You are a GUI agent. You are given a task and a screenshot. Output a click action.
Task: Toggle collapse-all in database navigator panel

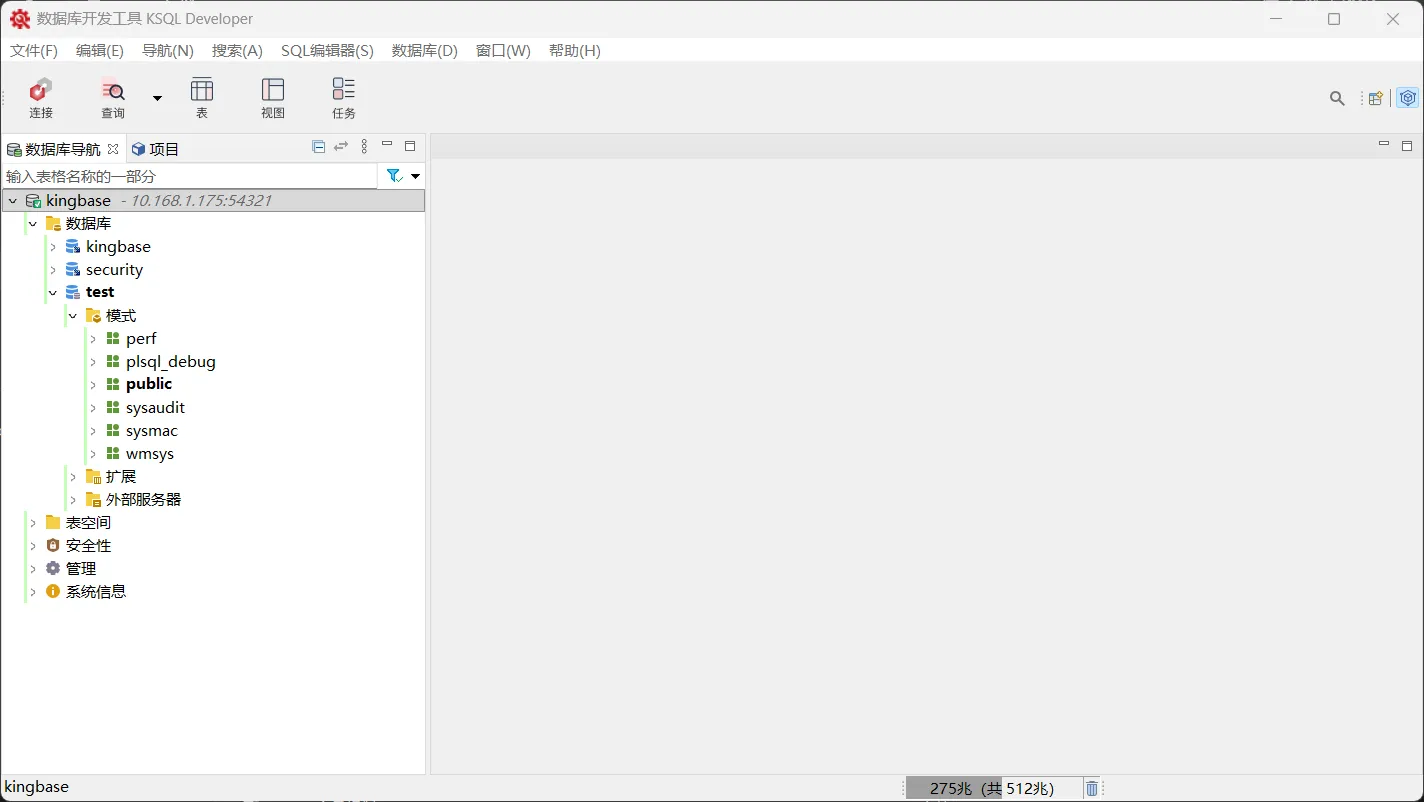click(317, 146)
